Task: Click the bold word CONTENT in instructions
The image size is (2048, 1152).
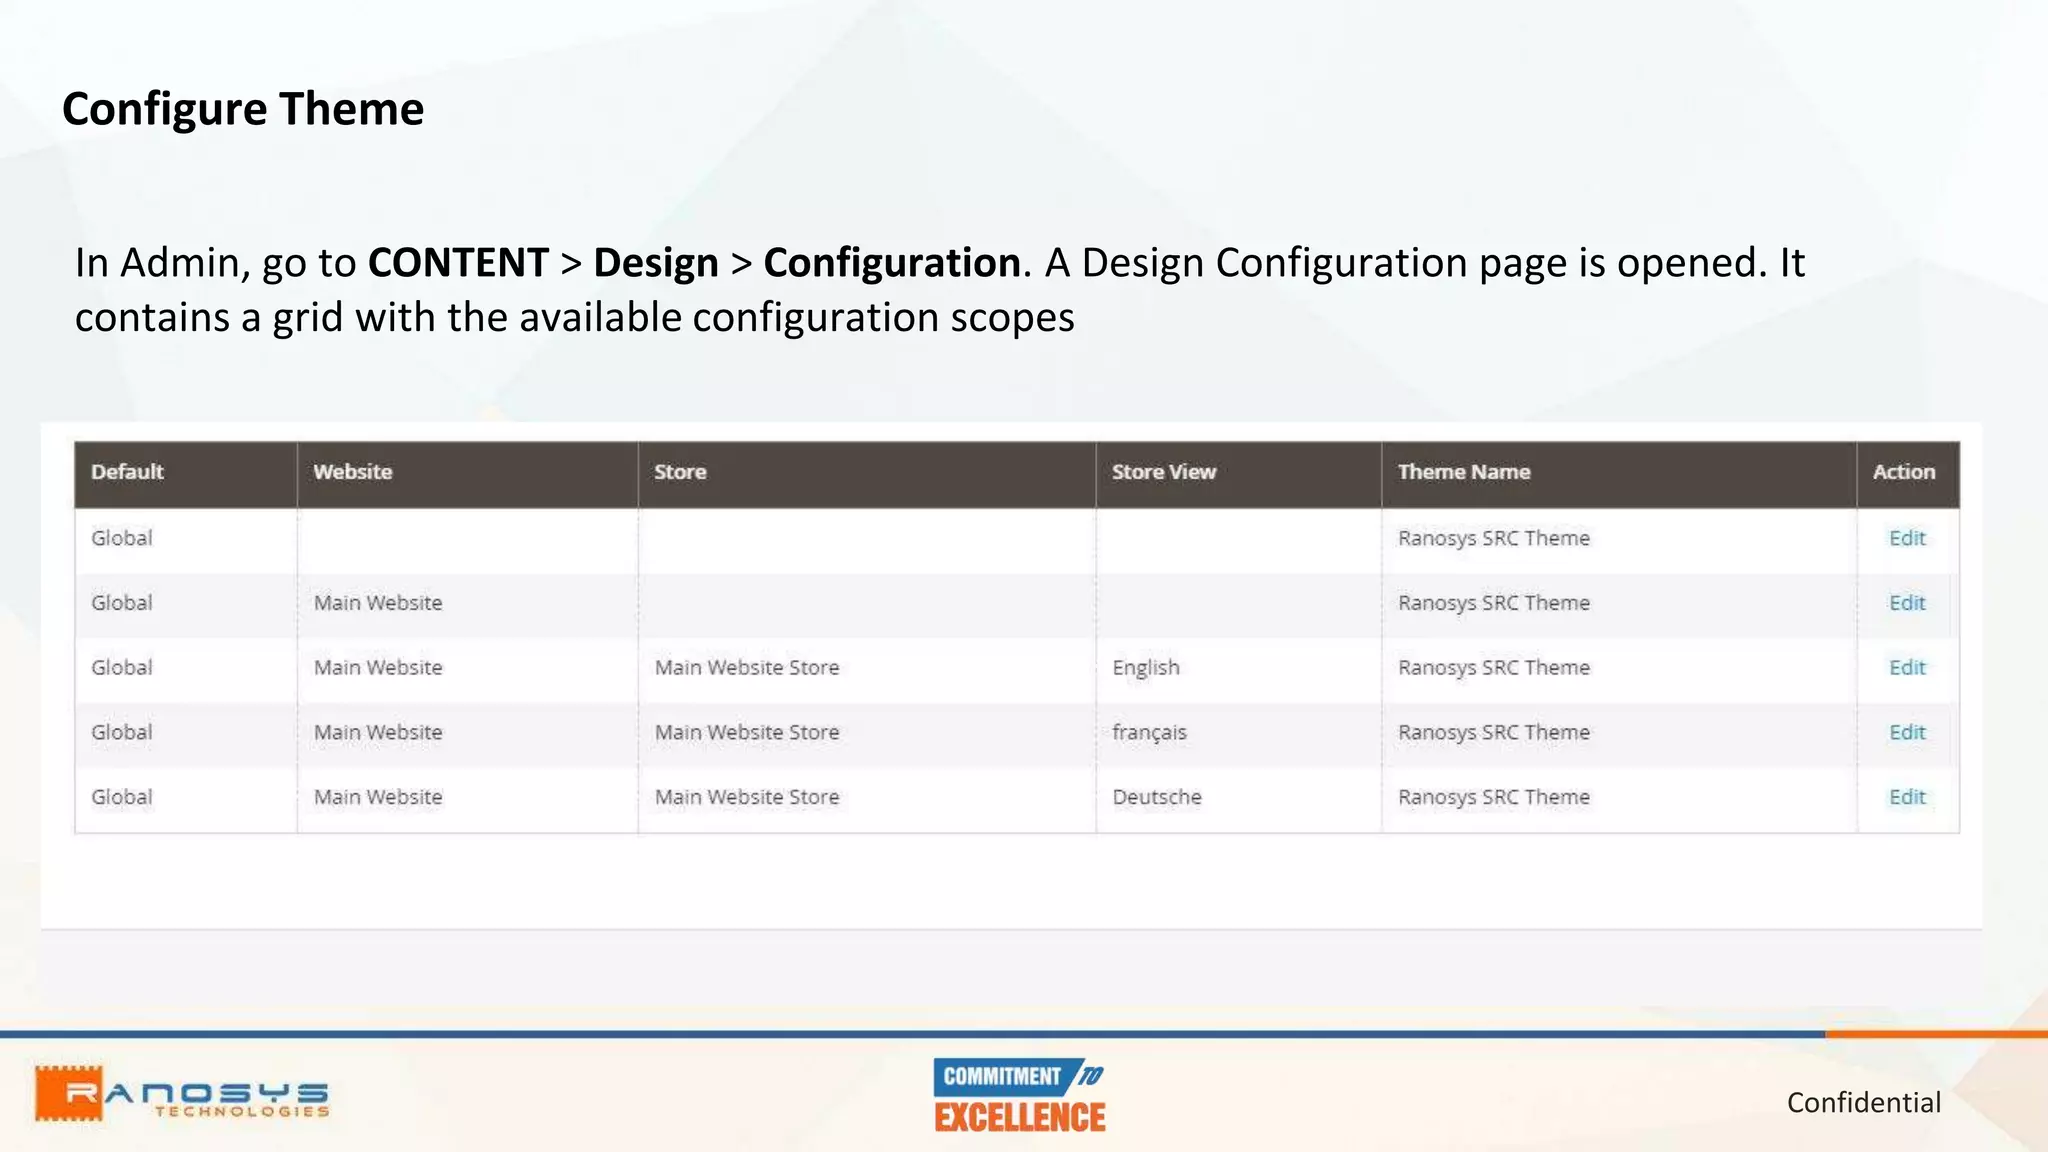Action: click(458, 263)
